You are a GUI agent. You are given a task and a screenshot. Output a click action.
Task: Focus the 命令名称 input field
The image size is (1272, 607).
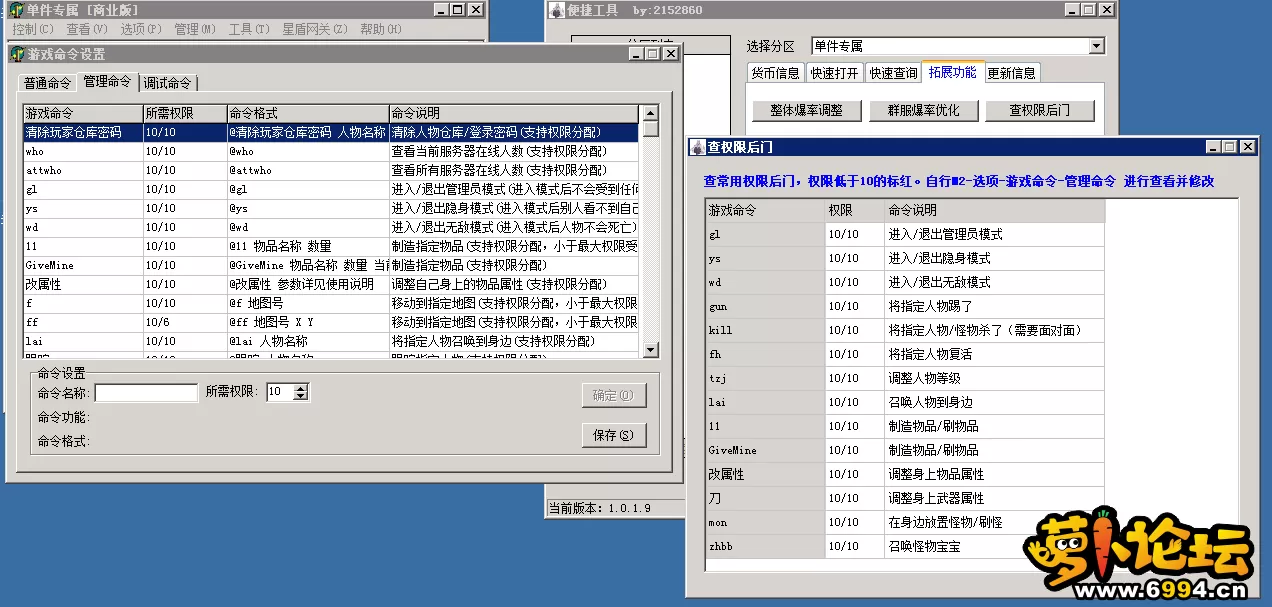[x=146, y=393]
